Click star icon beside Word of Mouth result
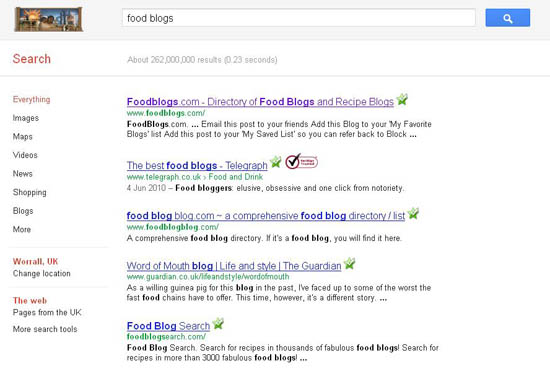The height and width of the screenshot is (371, 550). pyautogui.click(x=349, y=263)
